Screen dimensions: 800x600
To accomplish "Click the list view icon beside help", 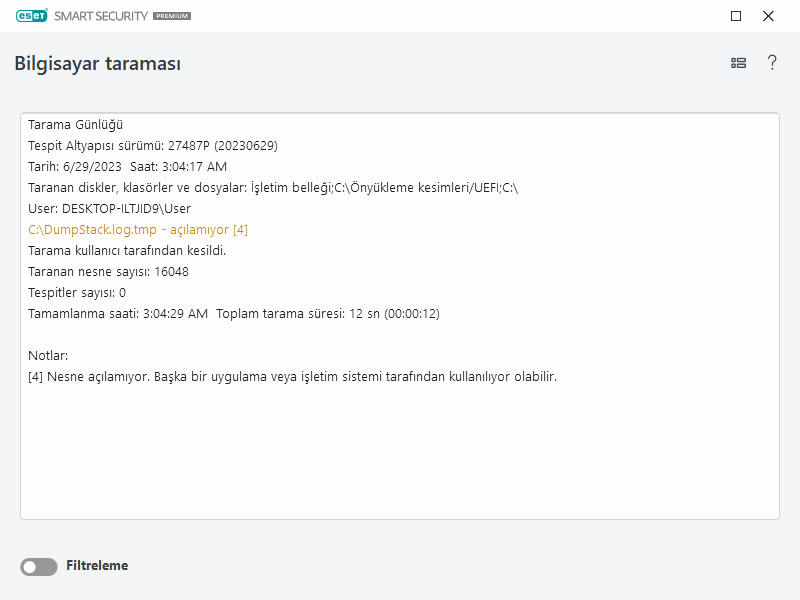I will click(x=738, y=63).
